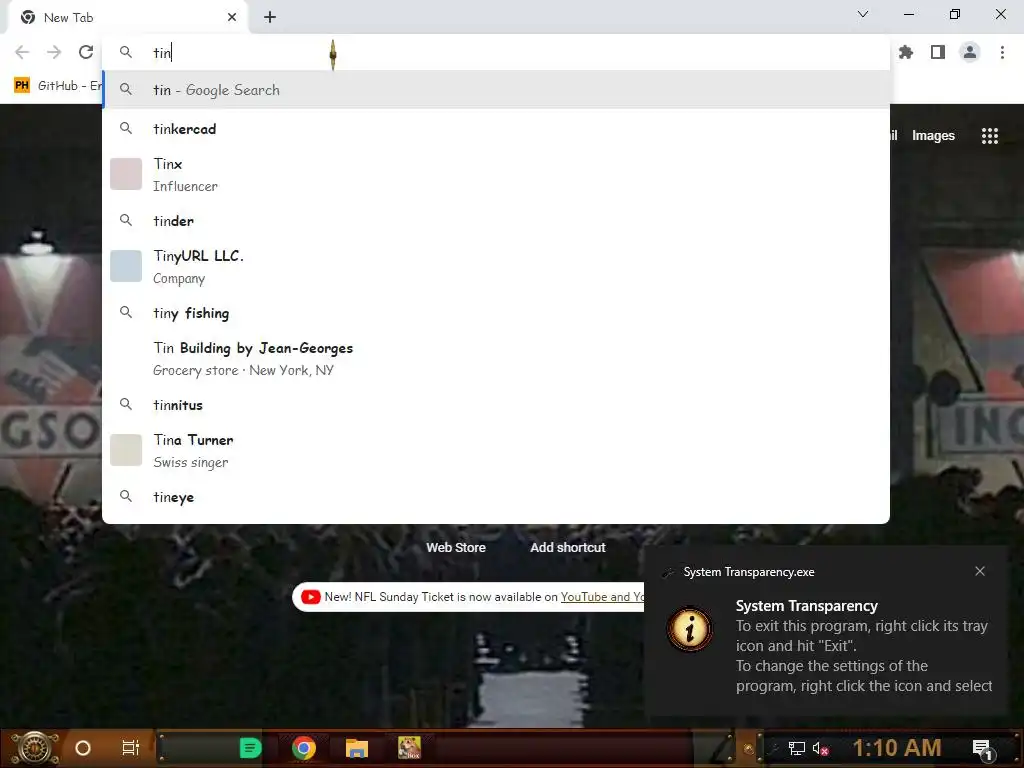This screenshot has height=768, width=1024.
Task: Open File Explorer from taskbar
Action: pyautogui.click(x=357, y=748)
